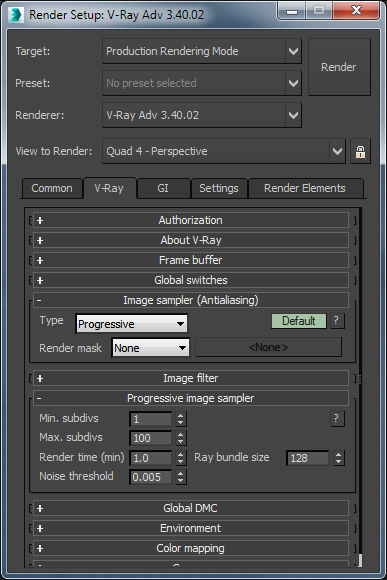Viewport: 387px width, 580px height.
Task: Switch to the GI tab
Action: (163, 188)
